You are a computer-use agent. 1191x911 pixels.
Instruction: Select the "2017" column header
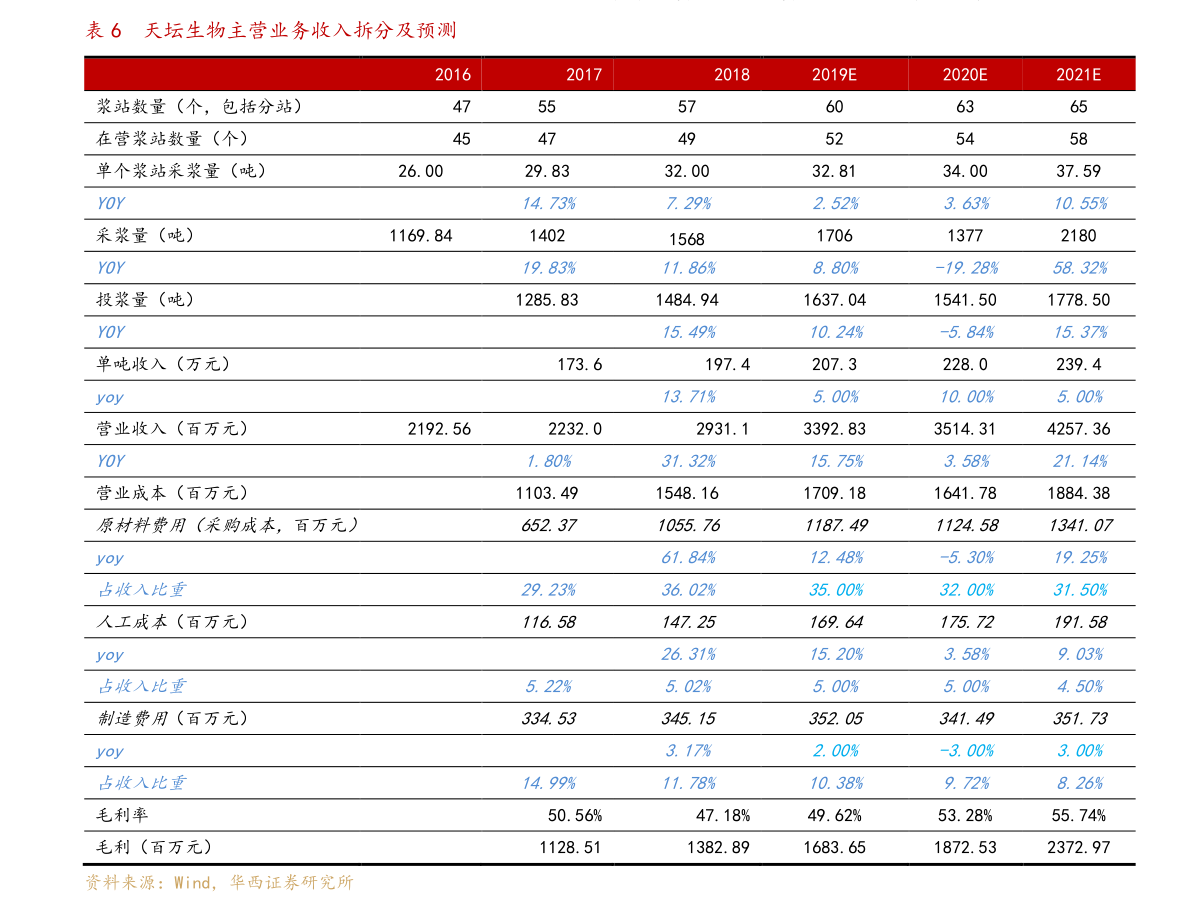583,74
